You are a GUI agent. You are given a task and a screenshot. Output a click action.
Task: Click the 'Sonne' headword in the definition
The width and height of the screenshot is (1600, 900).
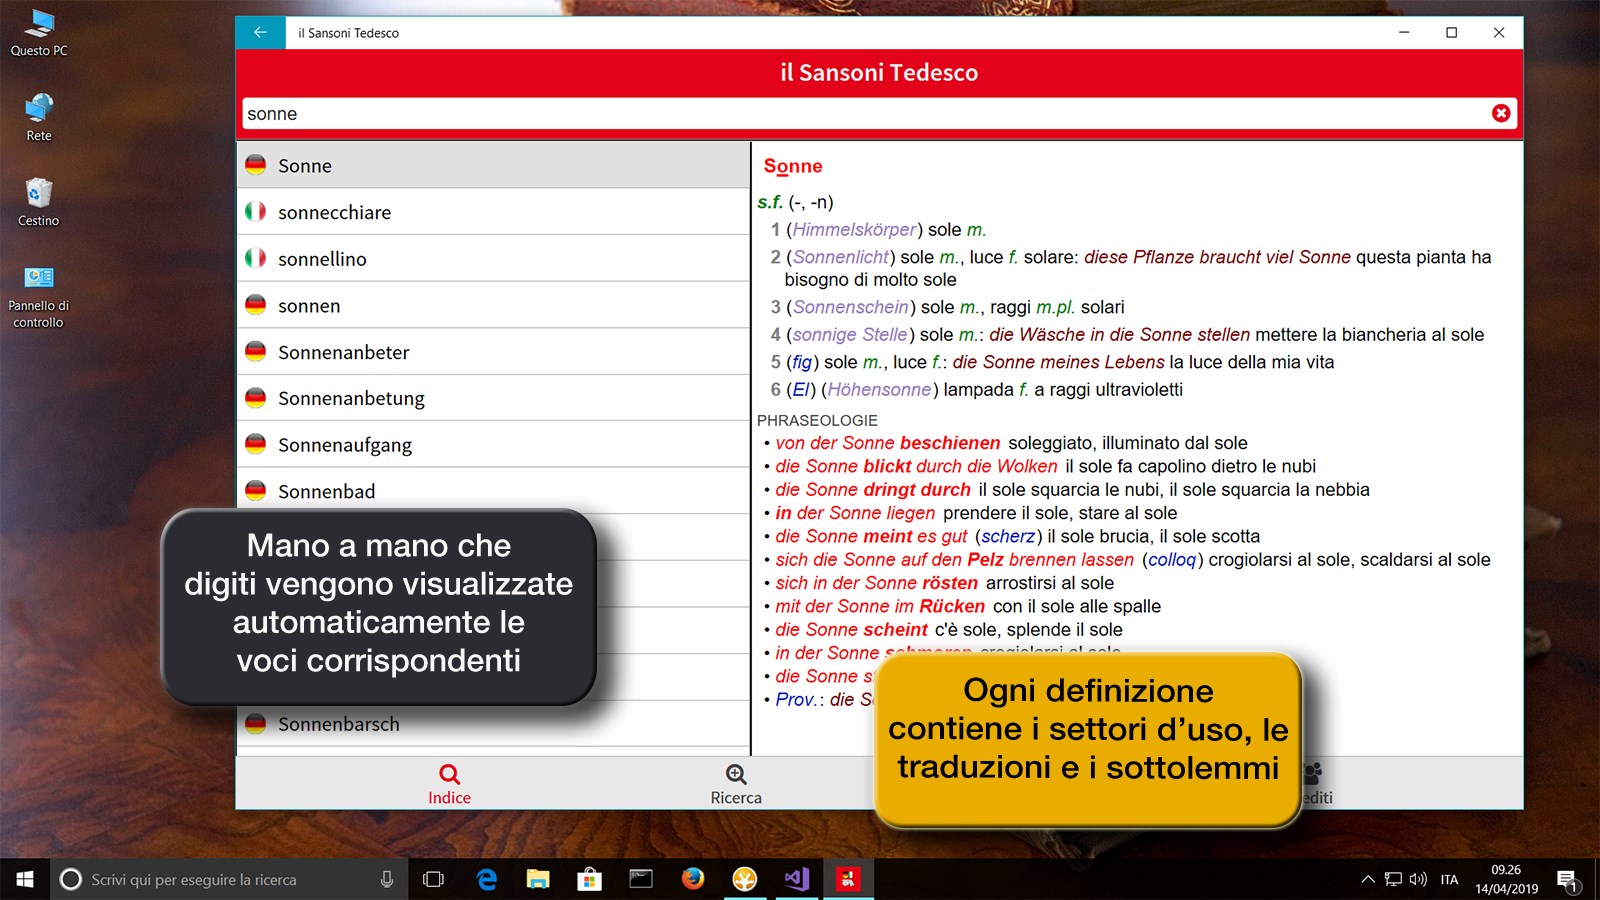pos(793,166)
